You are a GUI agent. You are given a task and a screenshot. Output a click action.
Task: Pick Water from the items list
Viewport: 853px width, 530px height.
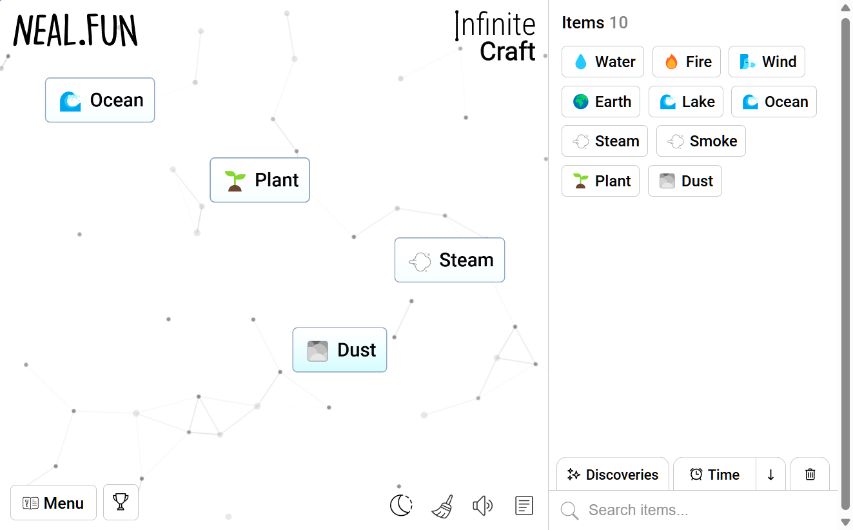[x=603, y=61]
